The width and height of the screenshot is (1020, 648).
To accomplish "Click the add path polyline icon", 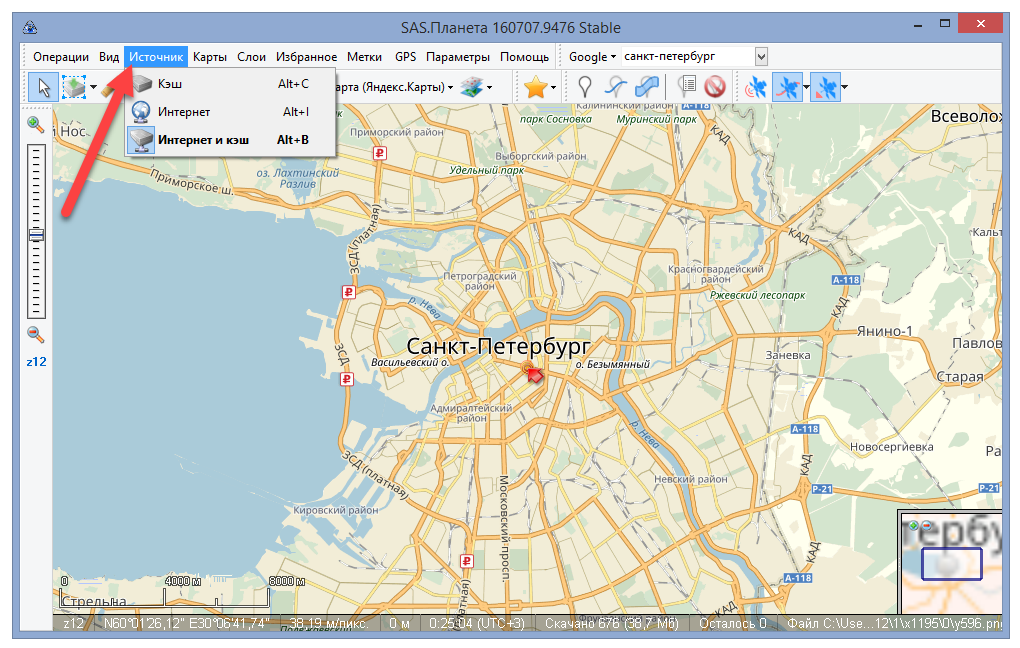I will (x=617, y=88).
